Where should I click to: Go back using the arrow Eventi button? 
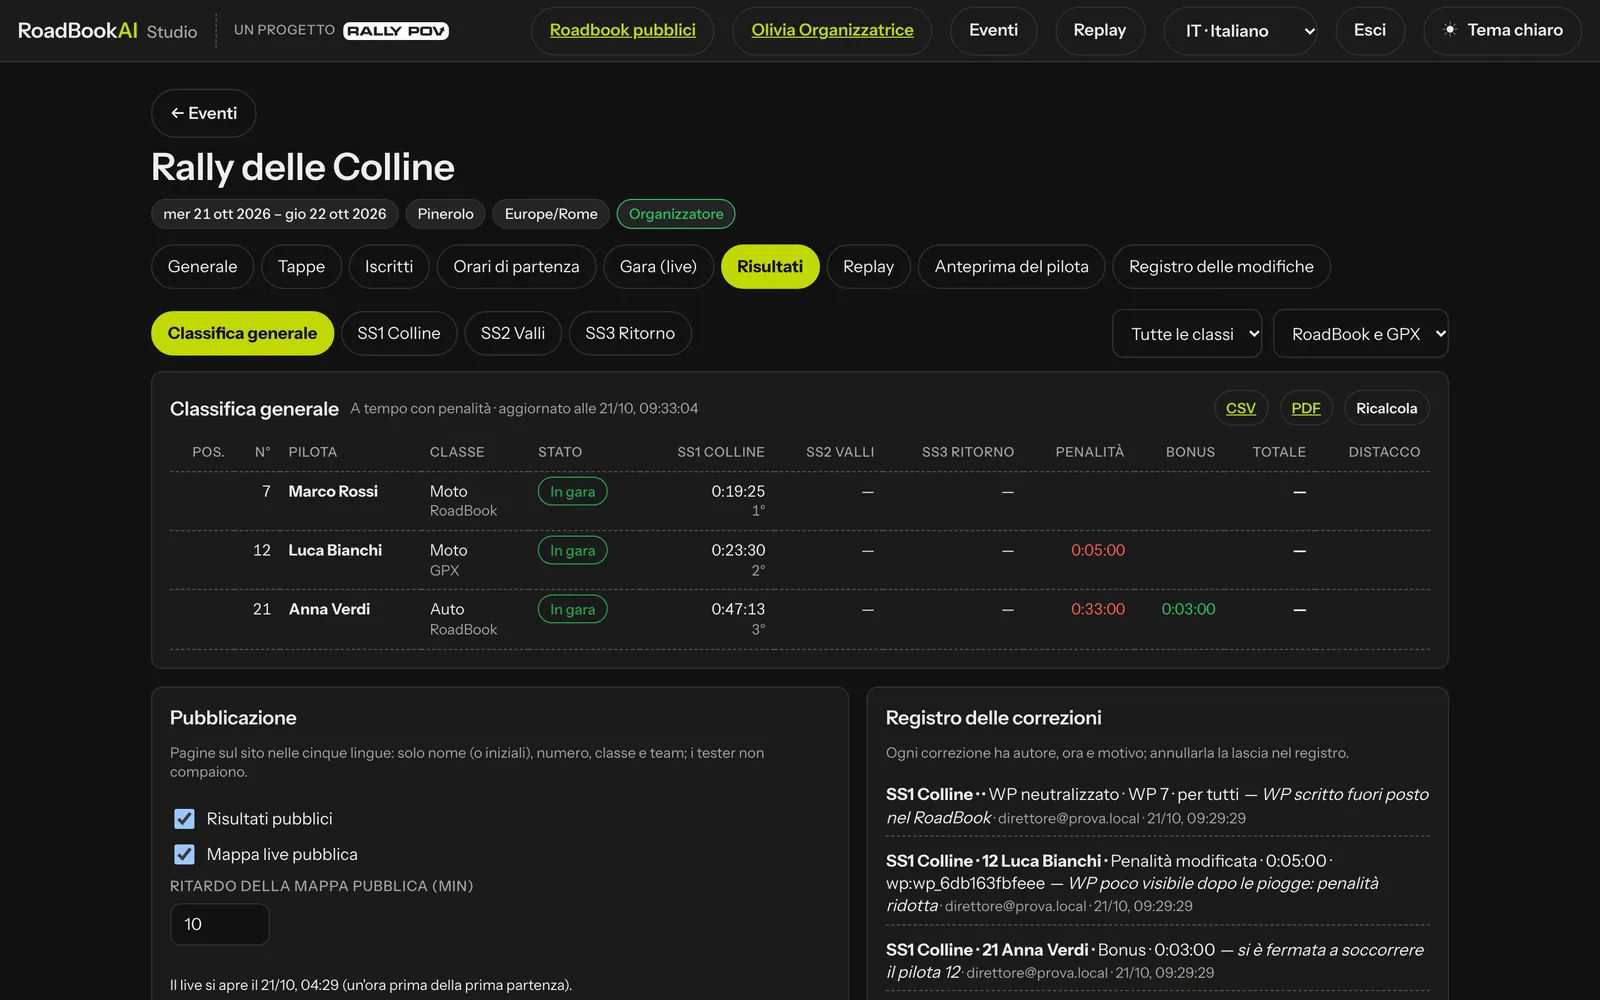204,113
